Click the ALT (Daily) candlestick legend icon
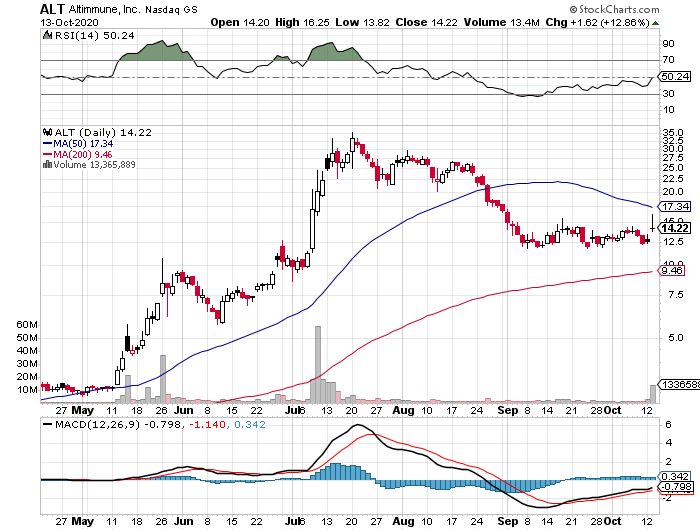Viewport: 700px width, 530px height. (x=46, y=131)
